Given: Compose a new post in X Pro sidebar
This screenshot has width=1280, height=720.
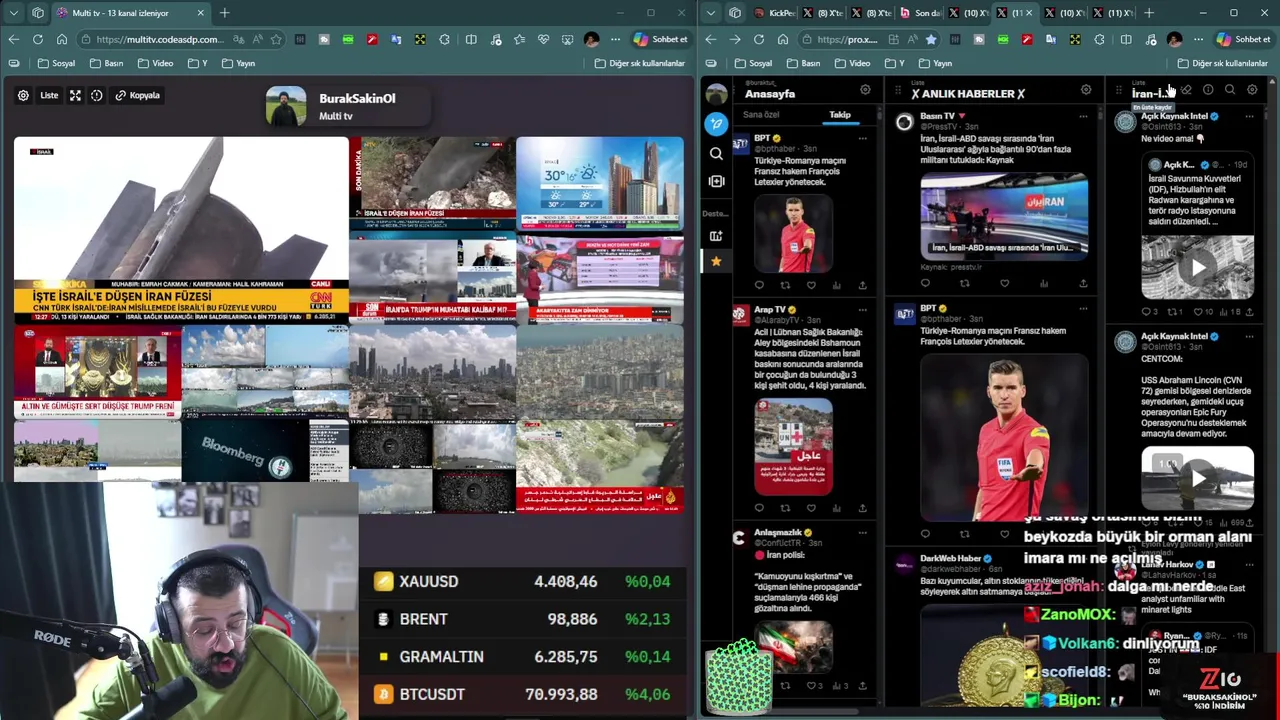Looking at the screenshot, I should 716,124.
